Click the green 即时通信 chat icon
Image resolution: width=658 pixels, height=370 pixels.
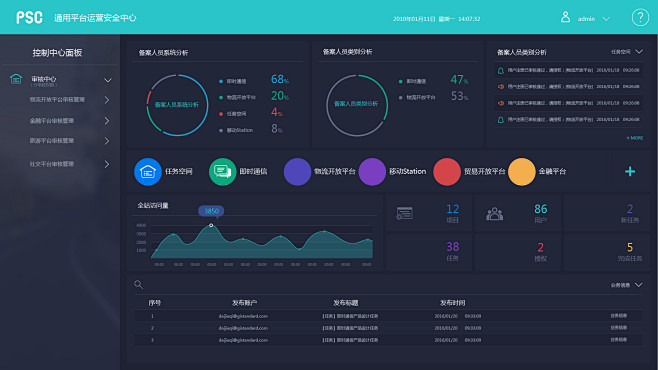pyautogui.click(x=222, y=172)
